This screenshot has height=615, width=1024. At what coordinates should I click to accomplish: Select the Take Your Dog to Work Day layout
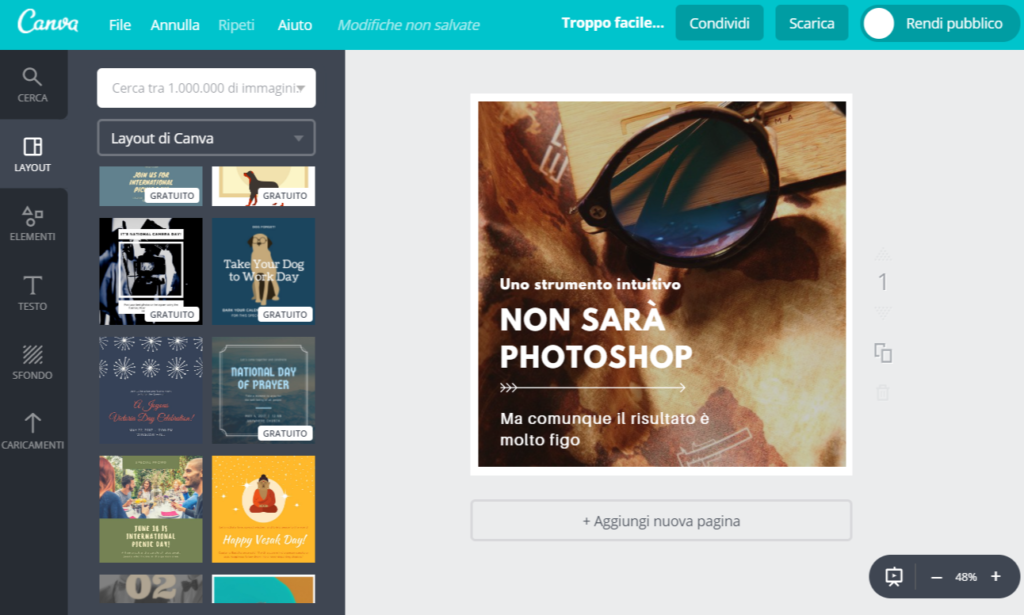click(263, 271)
